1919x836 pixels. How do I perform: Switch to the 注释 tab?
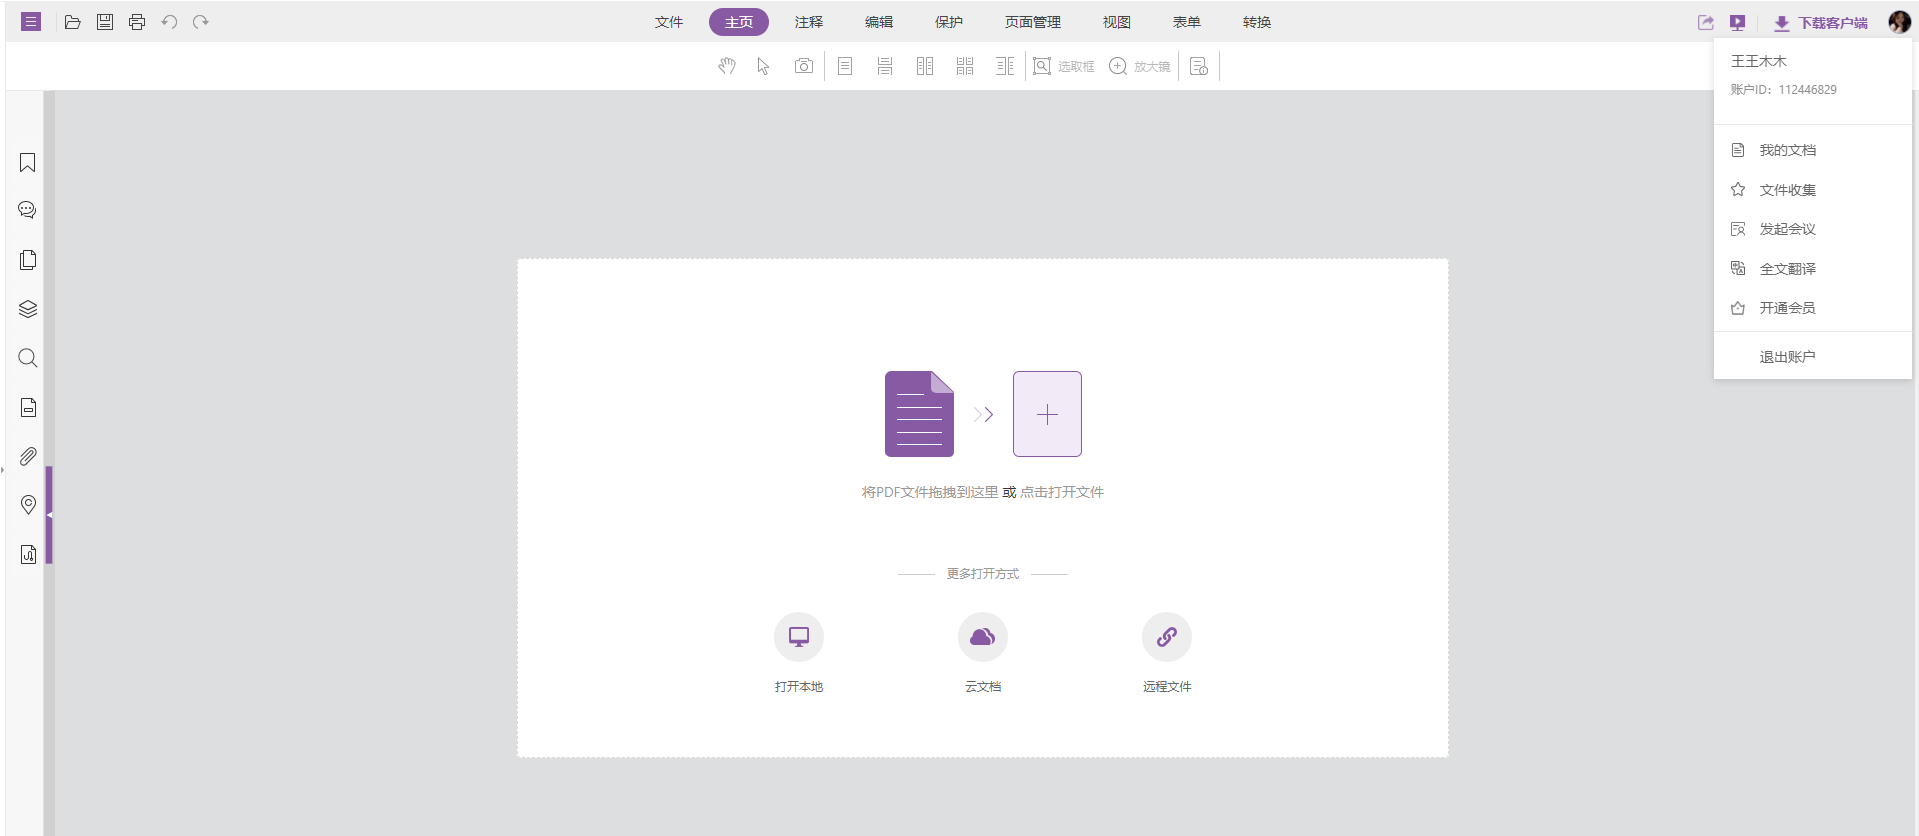pyautogui.click(x=808, y=22)
